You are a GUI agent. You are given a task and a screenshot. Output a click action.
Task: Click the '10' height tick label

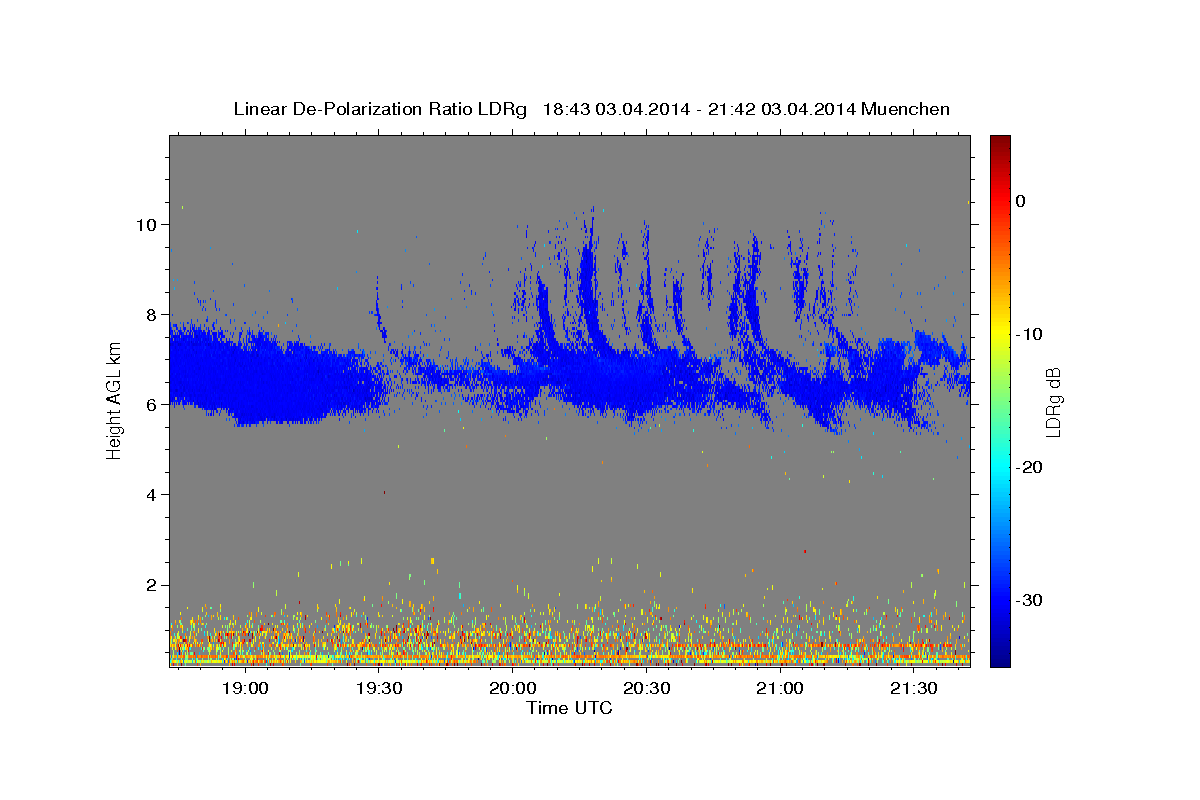tap(145, 224)
